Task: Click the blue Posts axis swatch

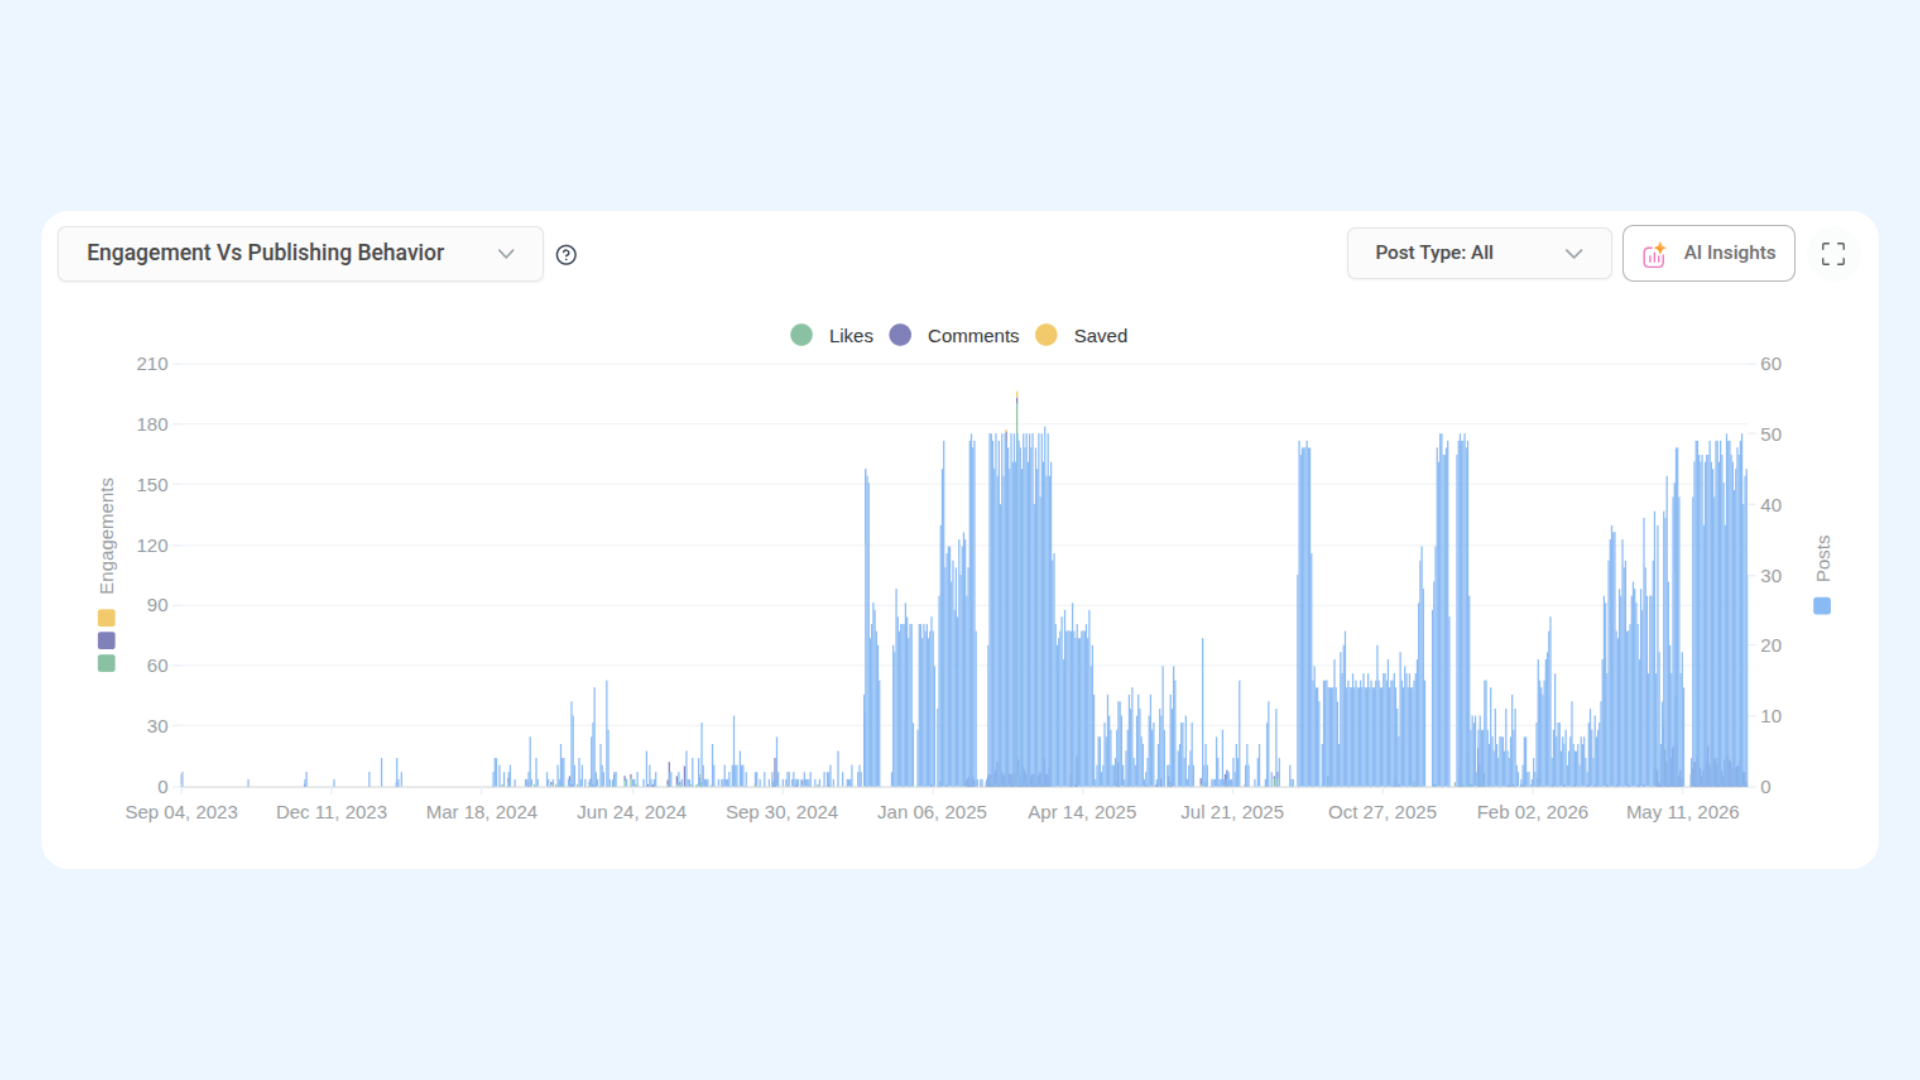Action: coord(1822,606)
